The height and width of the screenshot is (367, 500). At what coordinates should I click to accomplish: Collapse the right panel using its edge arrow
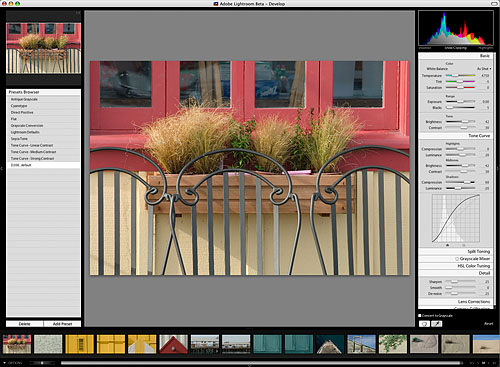tap(498, 169)
